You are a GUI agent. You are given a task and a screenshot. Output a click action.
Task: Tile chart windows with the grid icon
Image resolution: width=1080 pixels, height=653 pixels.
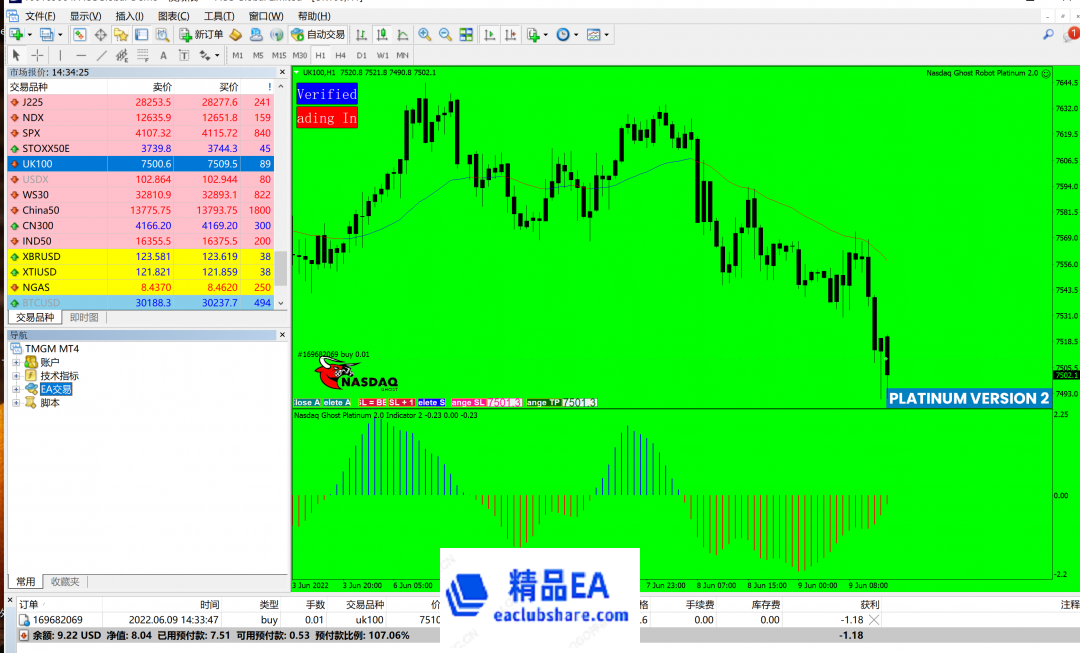pyautogui.click(x=466, y=34)
